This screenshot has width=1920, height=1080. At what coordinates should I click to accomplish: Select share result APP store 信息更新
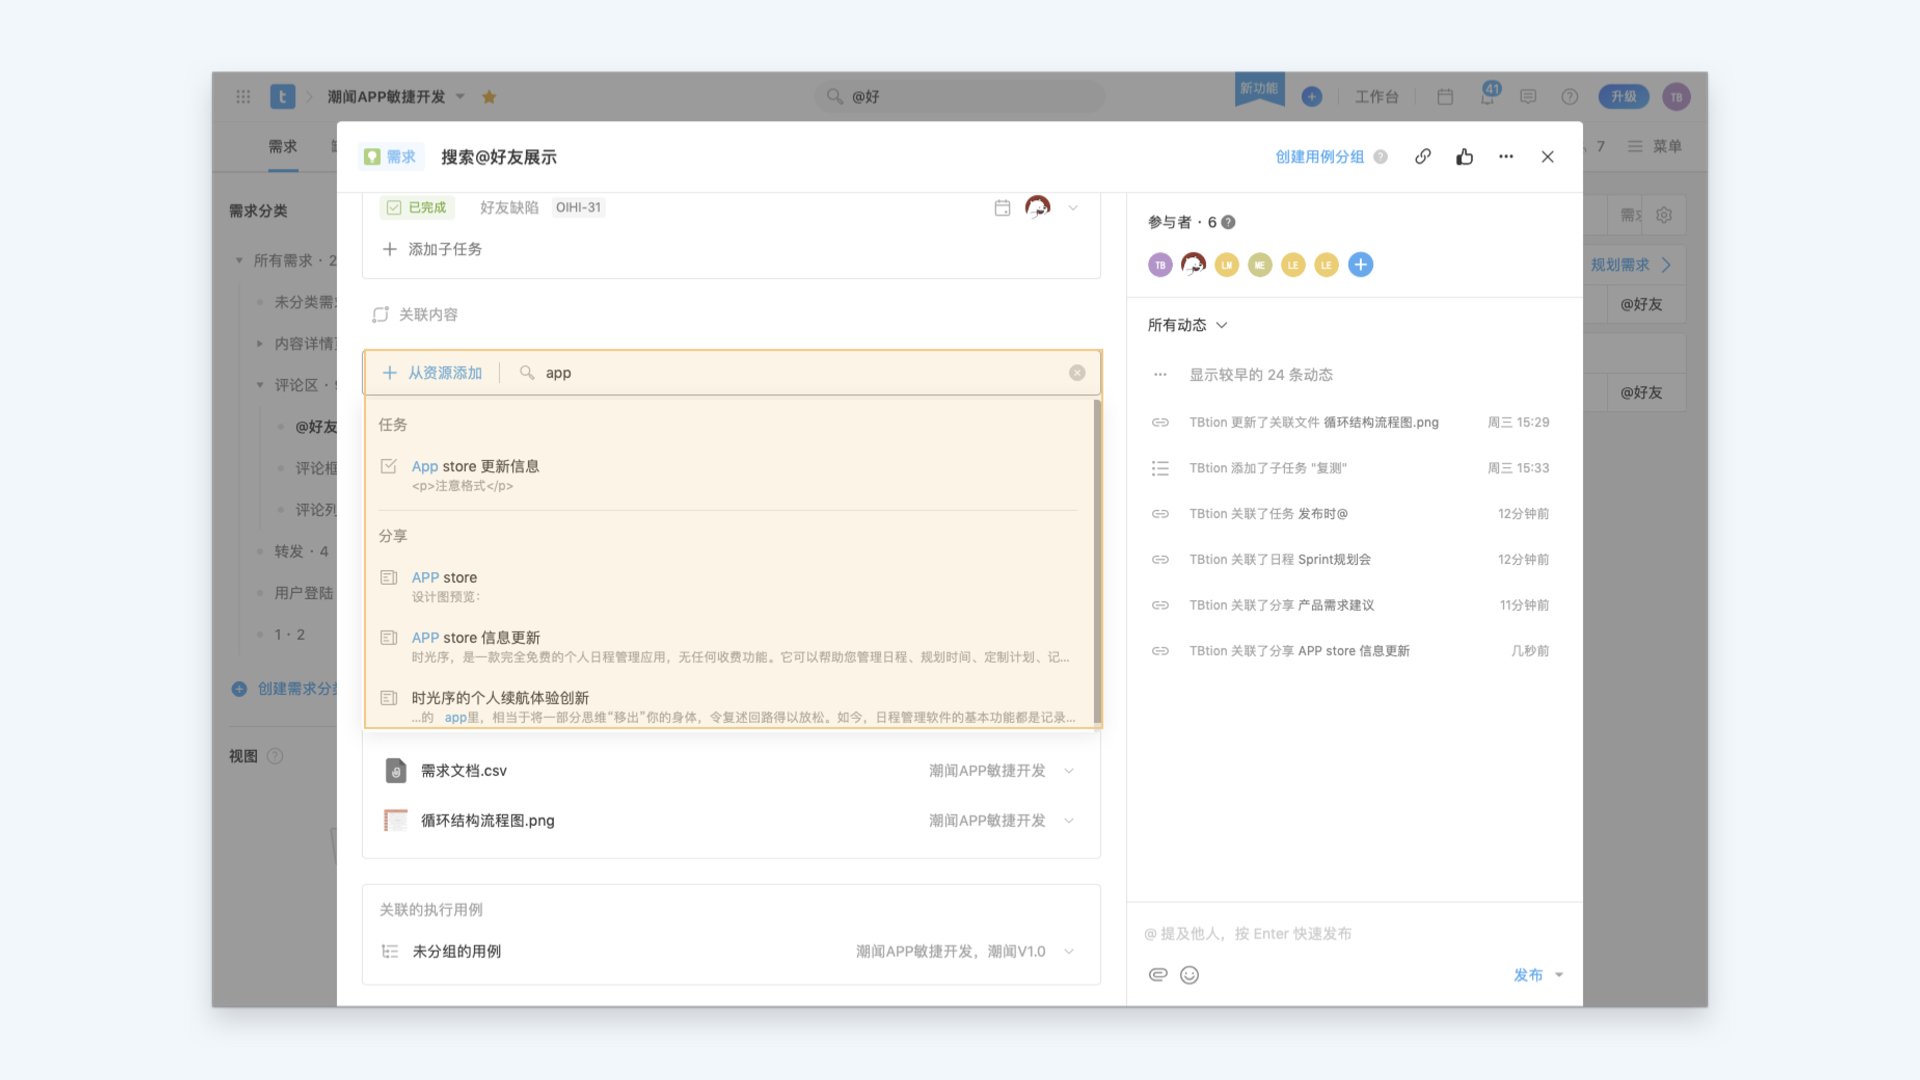click(x=729, y=647)
